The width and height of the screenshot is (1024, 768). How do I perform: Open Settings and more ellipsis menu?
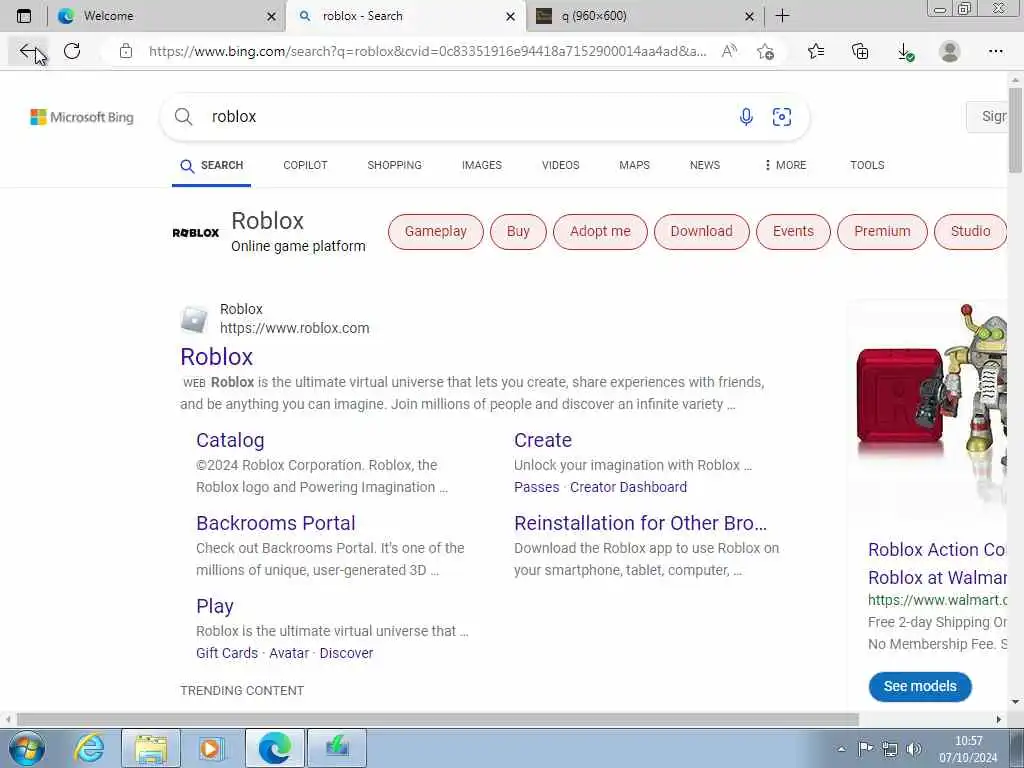[995, 51]
